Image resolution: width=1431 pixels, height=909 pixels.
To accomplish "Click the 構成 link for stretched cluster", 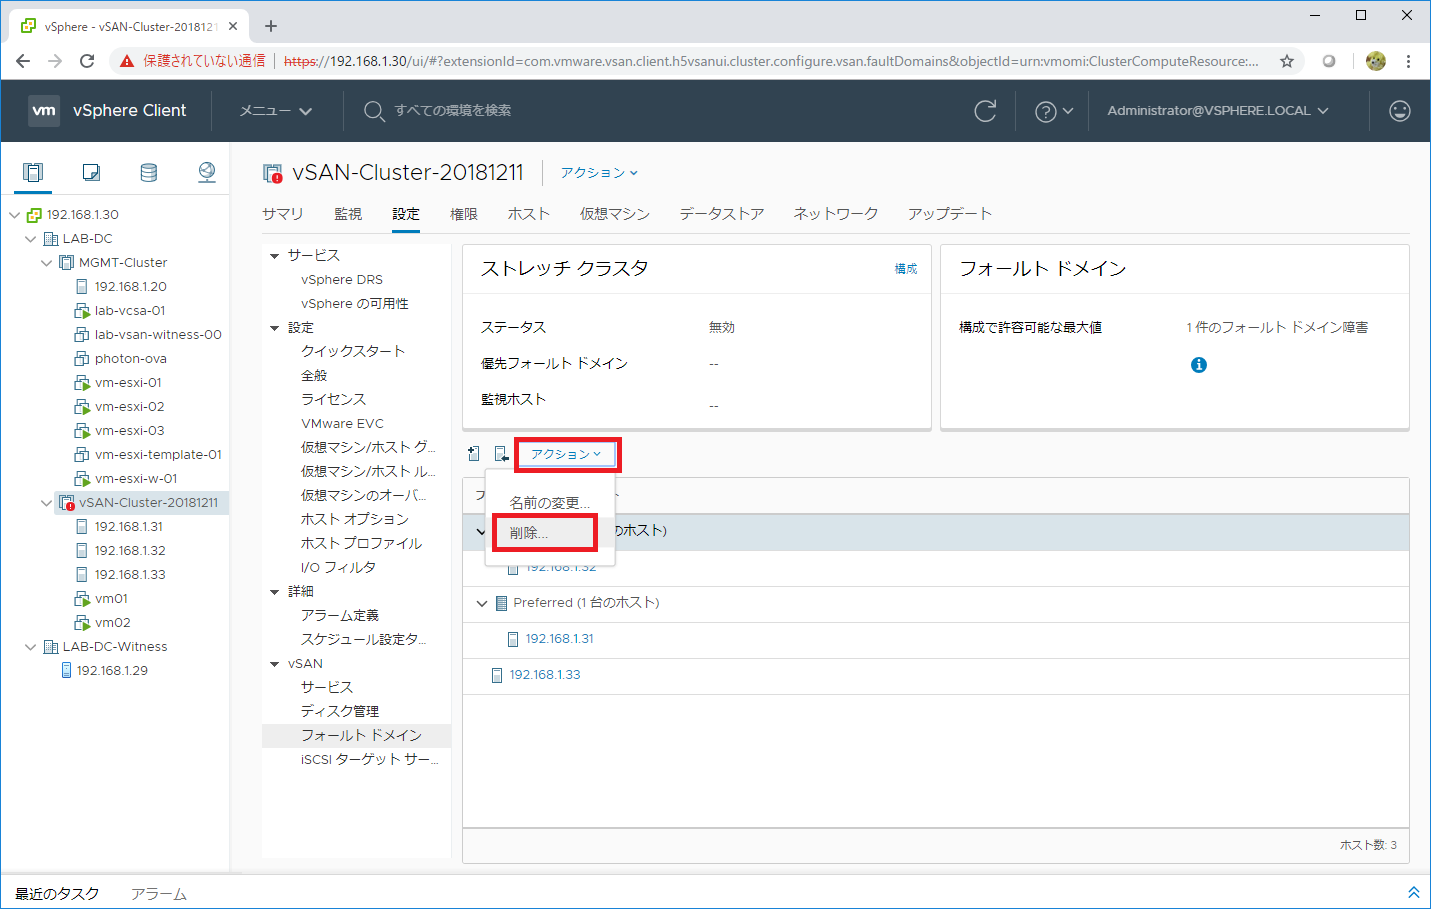I will 906,269.
